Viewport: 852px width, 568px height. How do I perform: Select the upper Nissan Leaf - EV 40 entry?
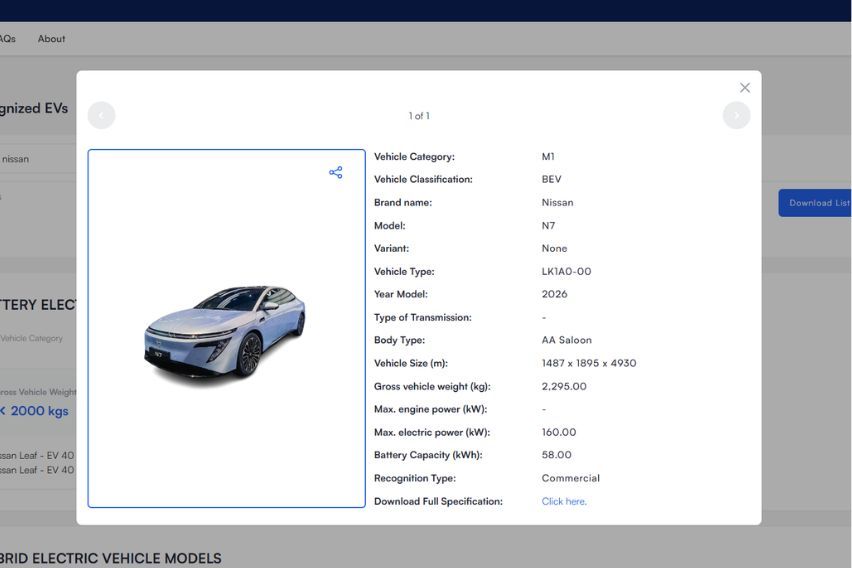37,455
